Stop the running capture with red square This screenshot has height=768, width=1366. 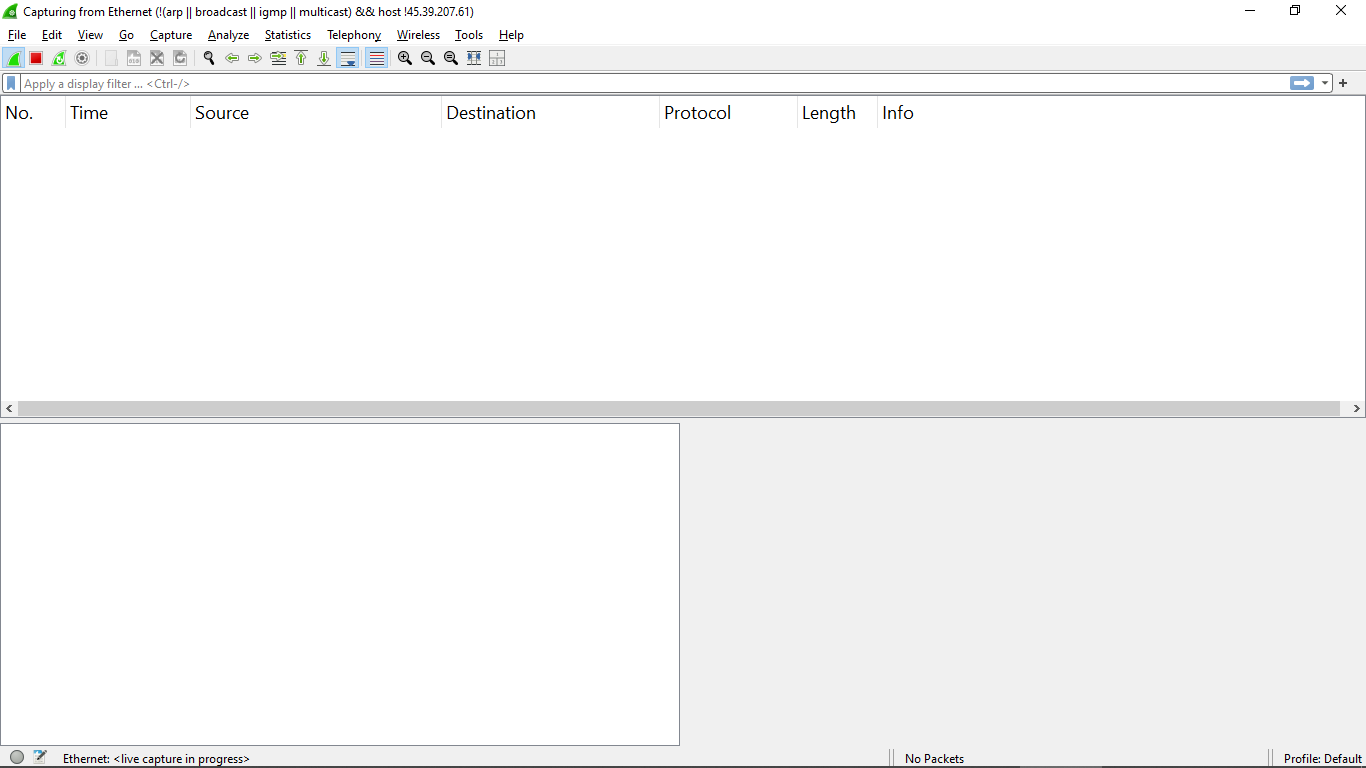[36, 58]
